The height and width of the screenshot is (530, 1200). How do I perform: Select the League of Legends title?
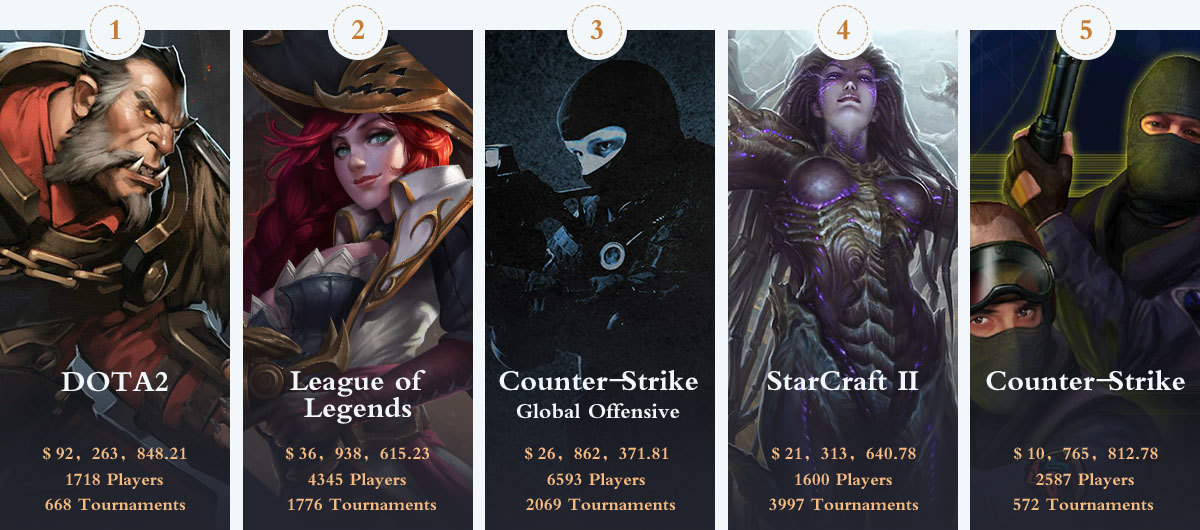coord(356,394)
